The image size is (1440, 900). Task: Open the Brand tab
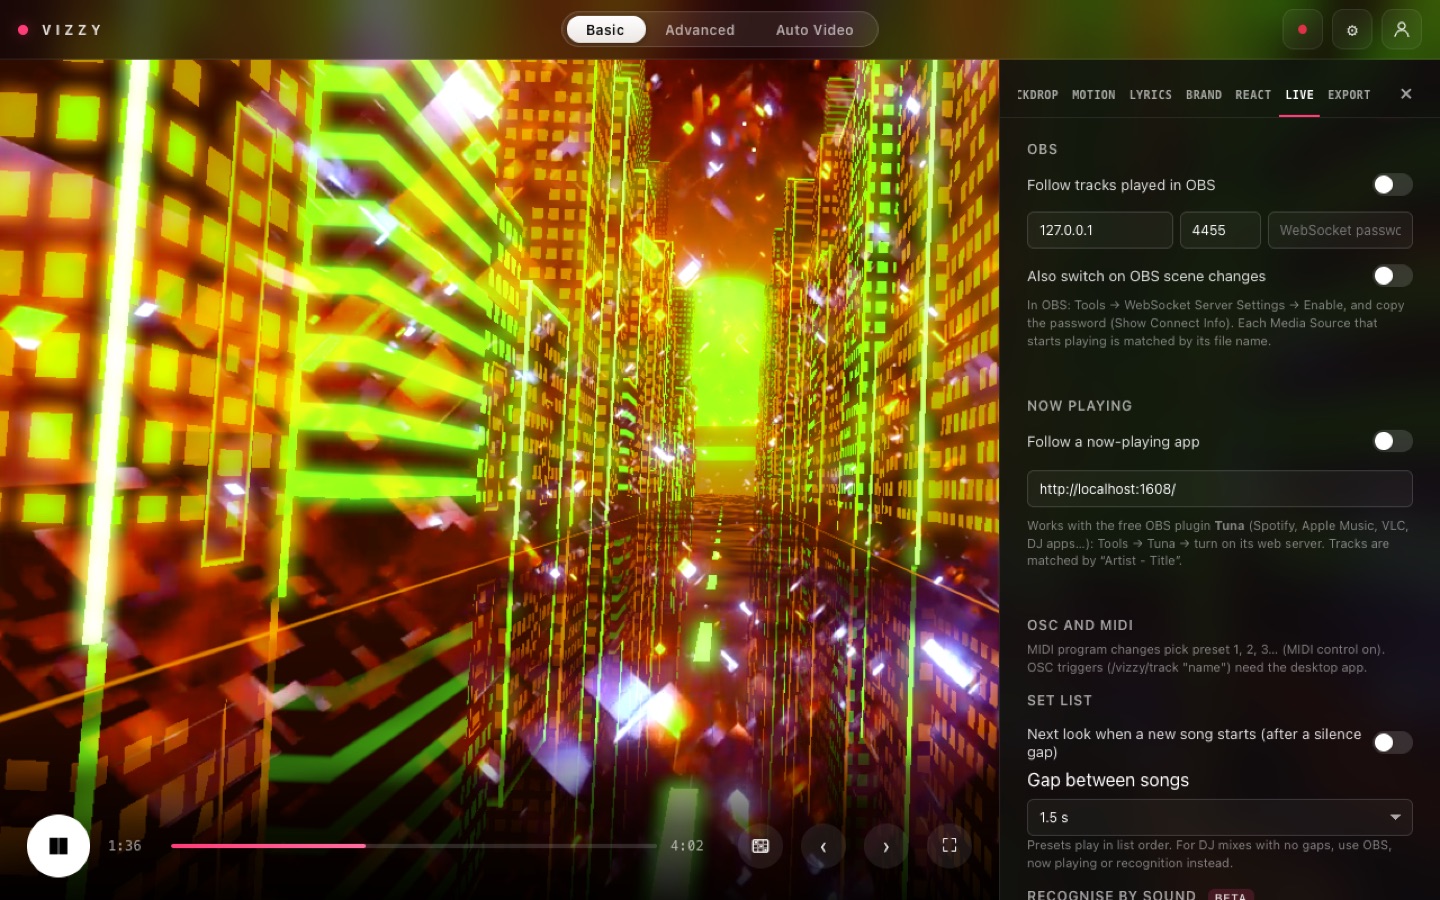click(1204, 95)
